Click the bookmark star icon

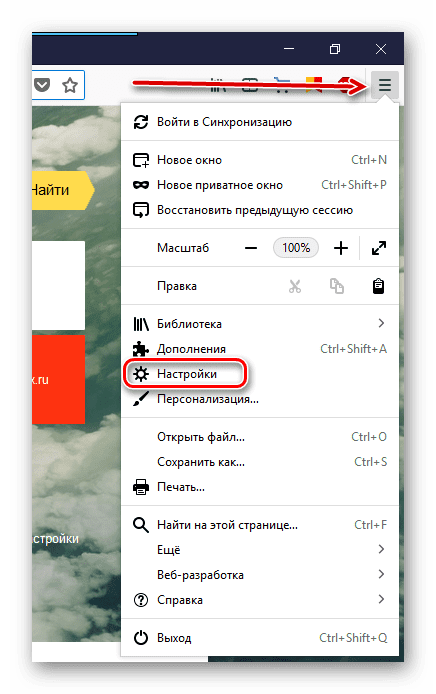point(69,85)
